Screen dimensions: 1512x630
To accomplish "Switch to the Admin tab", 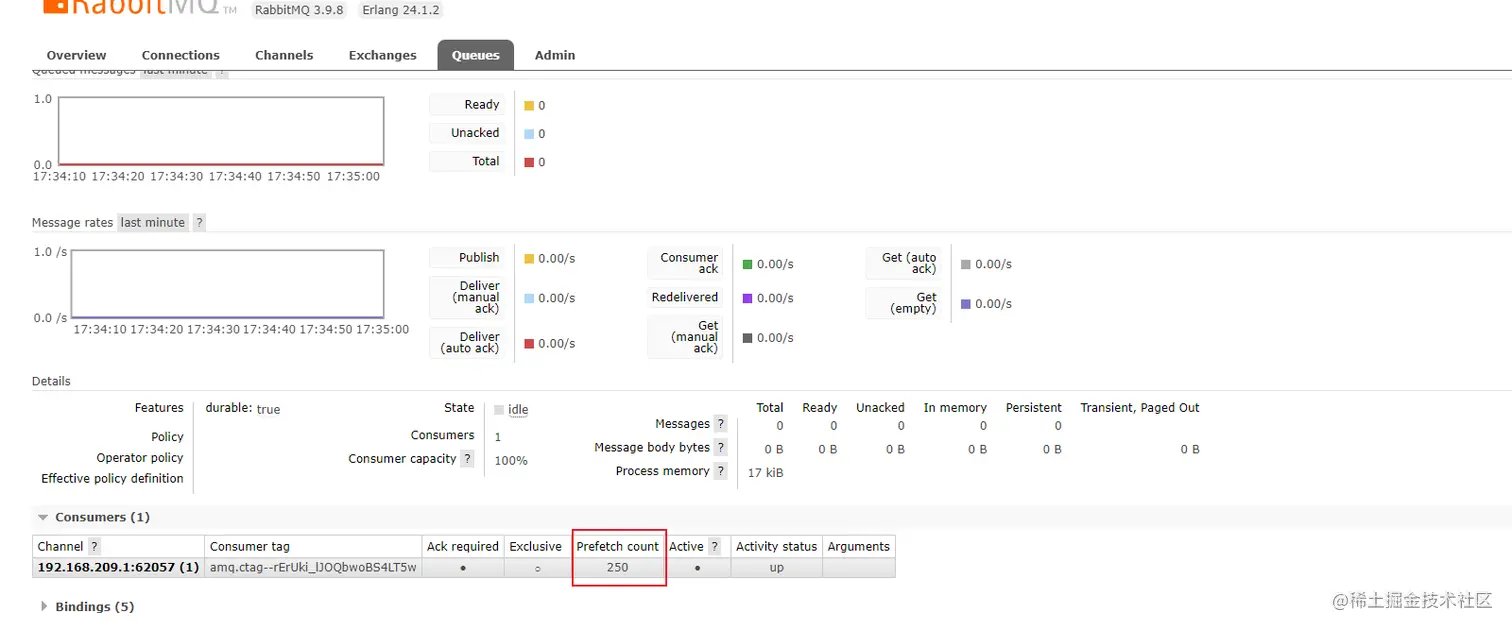I will (555, 55).
